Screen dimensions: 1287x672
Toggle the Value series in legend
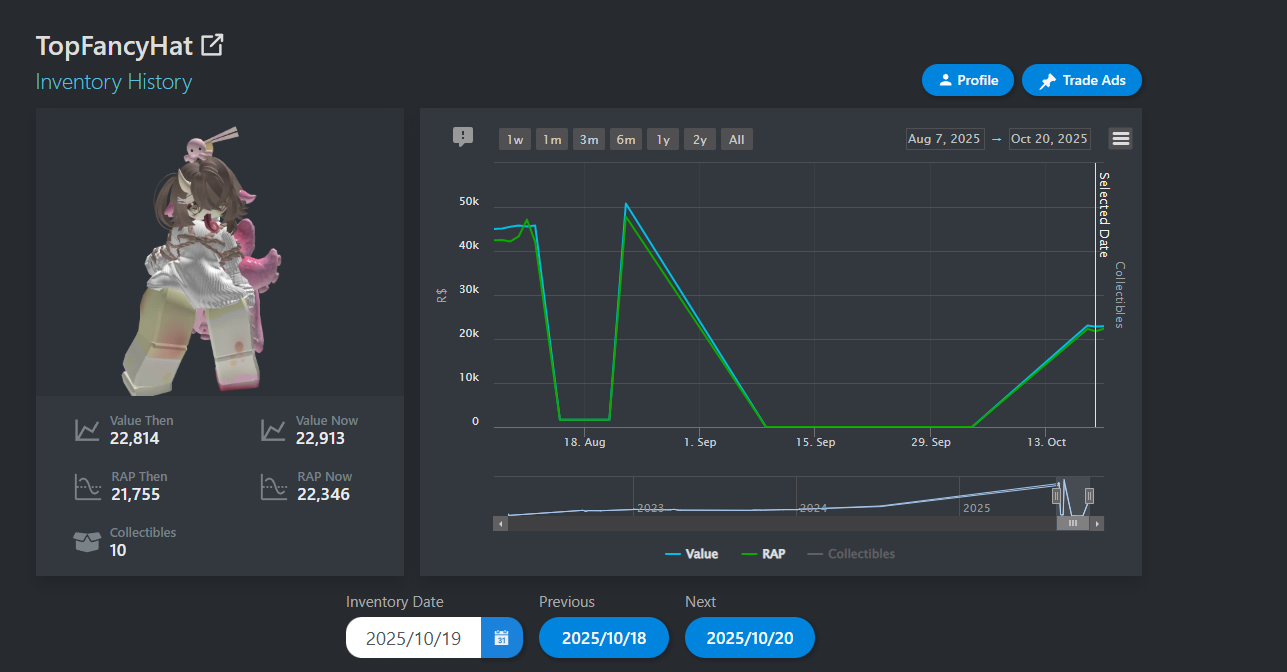[692, 553]
